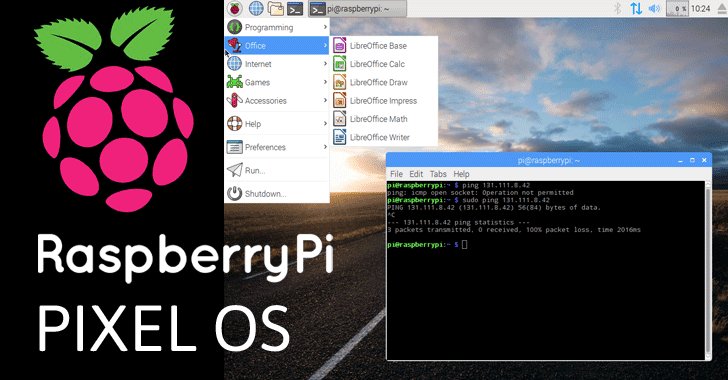Click the terminal vertical scrollbar

pyautogui.click(x=708, y=269)
